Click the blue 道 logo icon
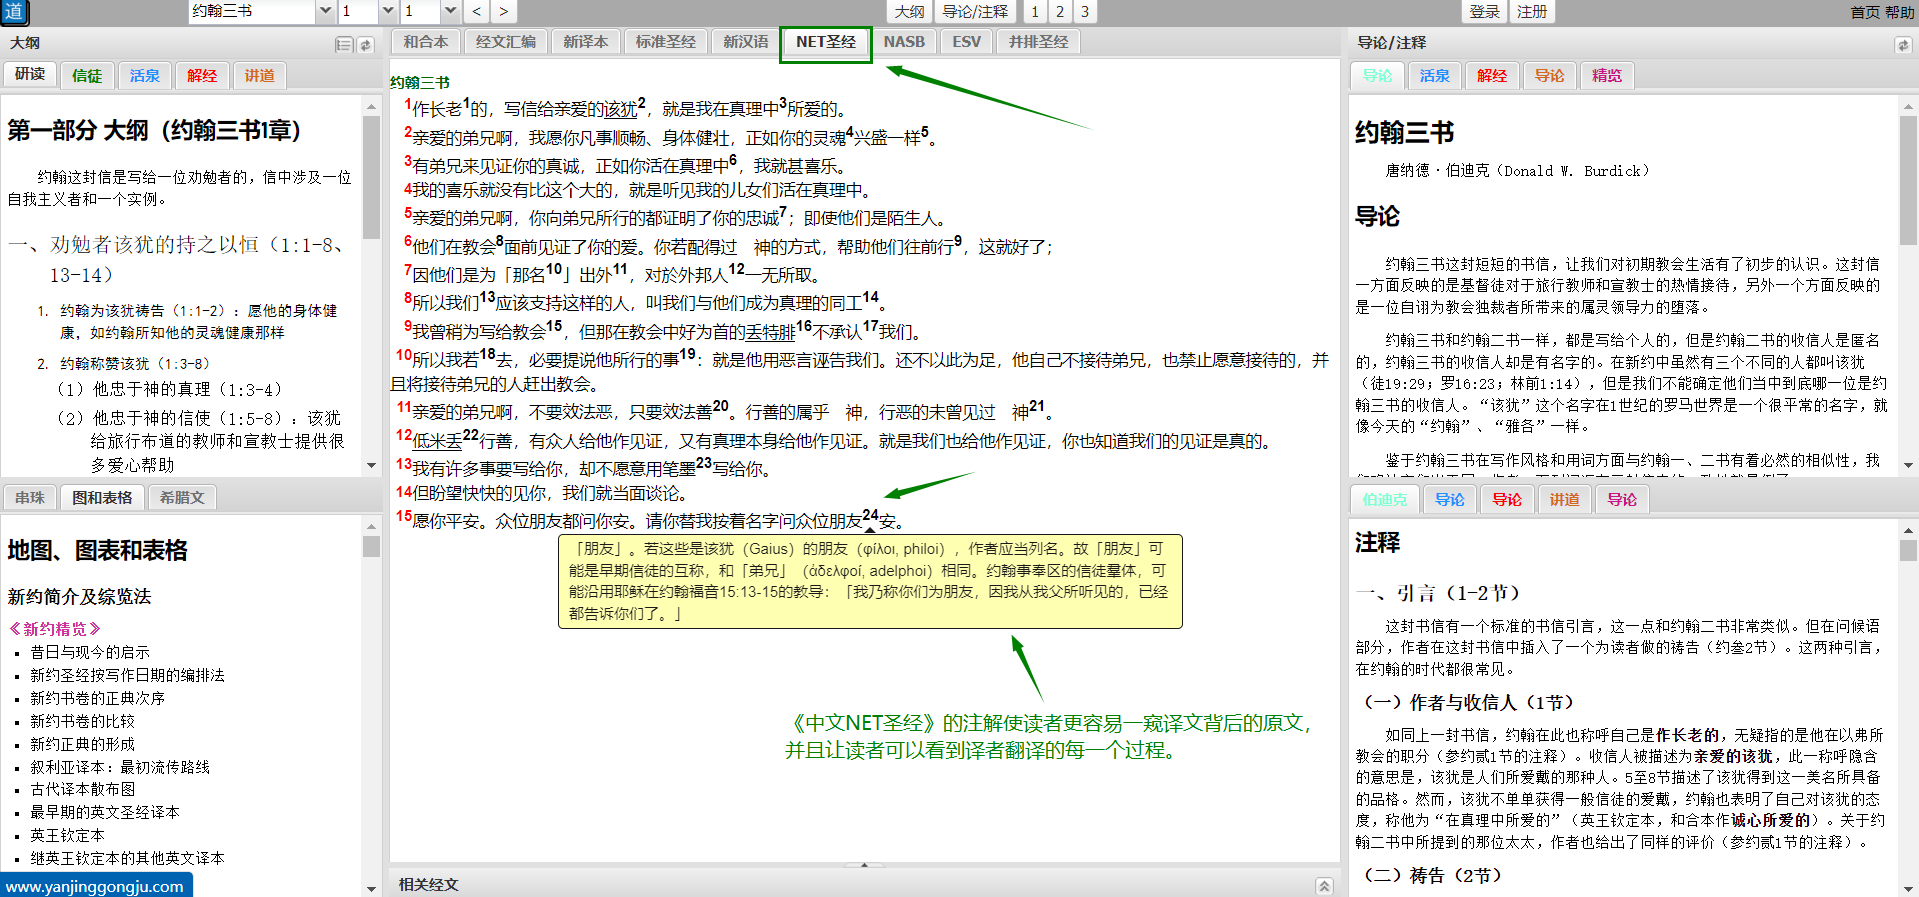1919x897 pixels. (x=14, y=12)
